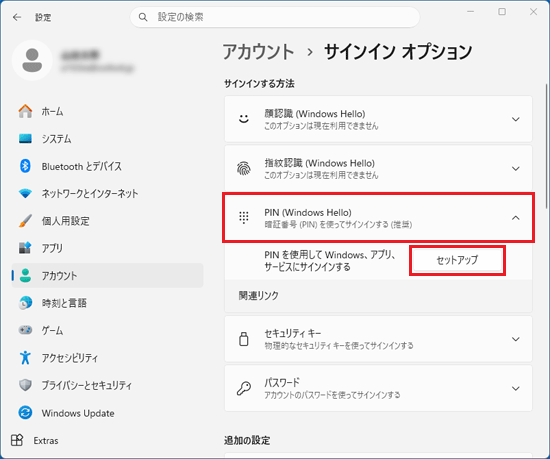The width and height of the screenshot is (550, 459).
Task: Click the fingerprint icon
Action: coord(244,168)
